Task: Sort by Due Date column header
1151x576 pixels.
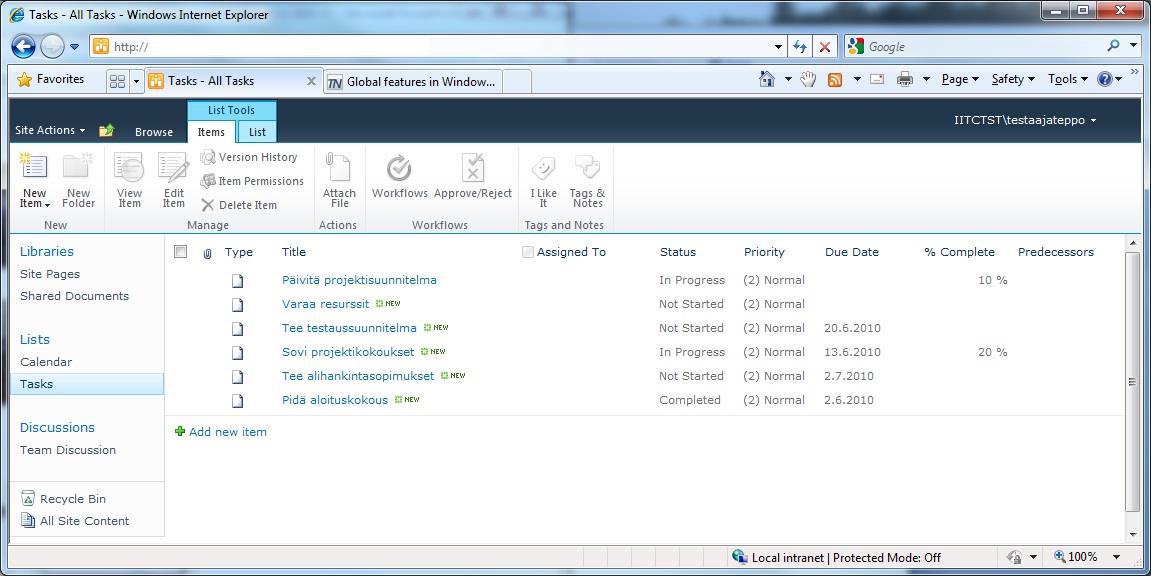Action: 852,252
